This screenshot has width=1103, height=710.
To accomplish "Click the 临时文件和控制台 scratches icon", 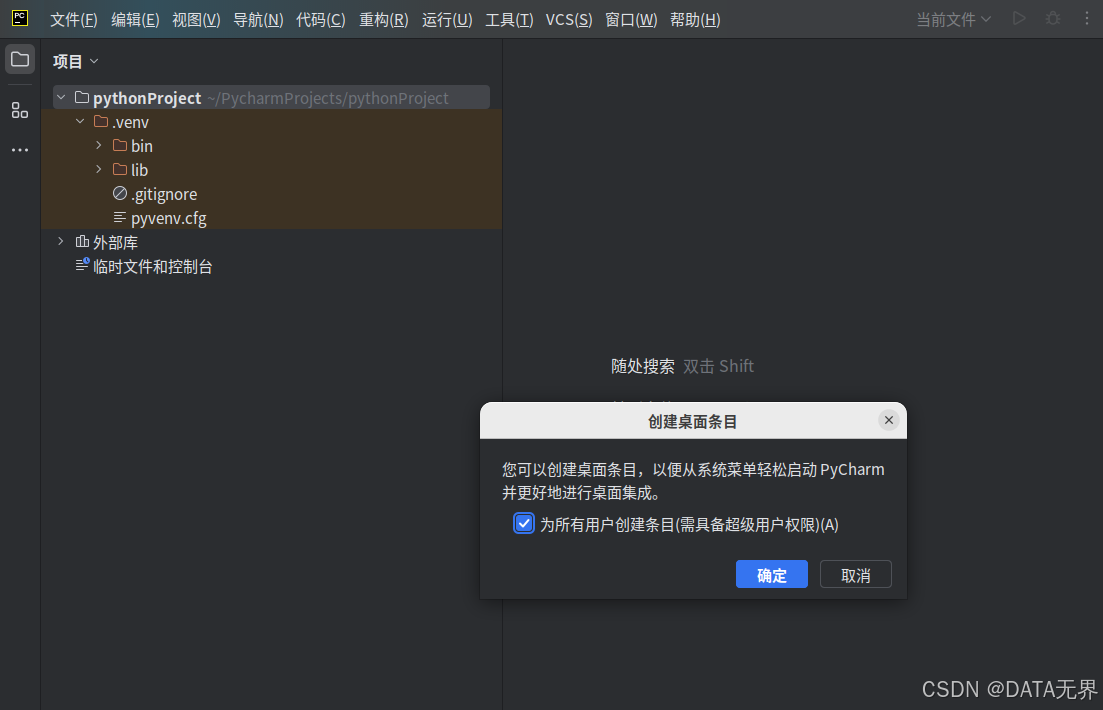I will (82, 265).
